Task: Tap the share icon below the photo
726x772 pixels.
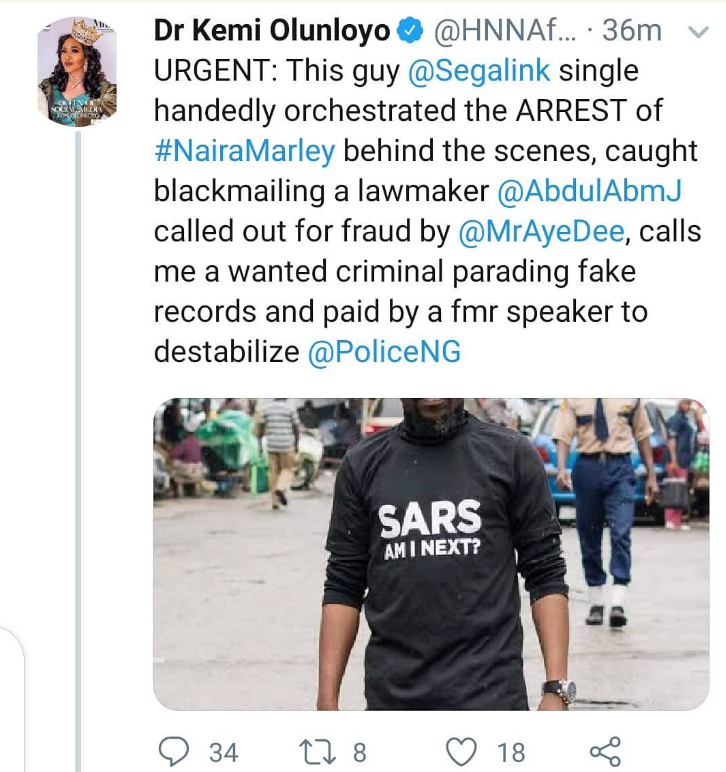Action: pyautogui.click(x=604, y=749)
